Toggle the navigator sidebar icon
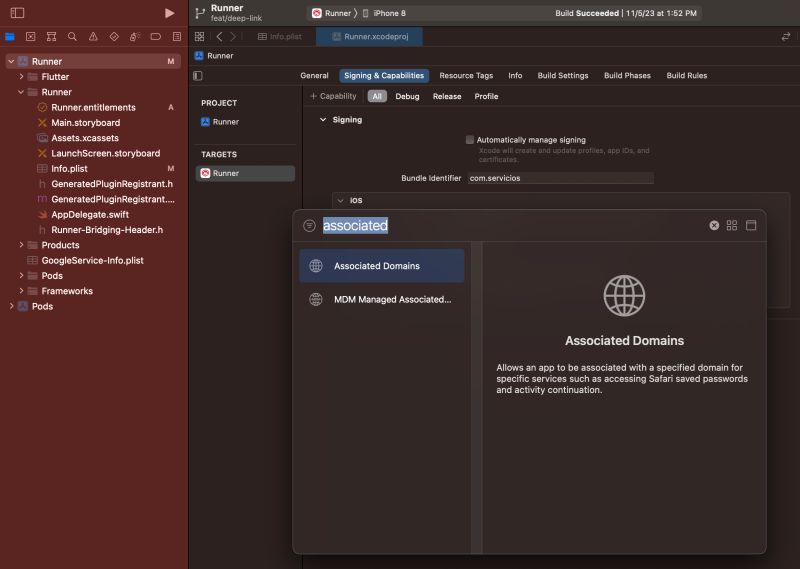Screen dimensions: 800x569 point(17,13)
